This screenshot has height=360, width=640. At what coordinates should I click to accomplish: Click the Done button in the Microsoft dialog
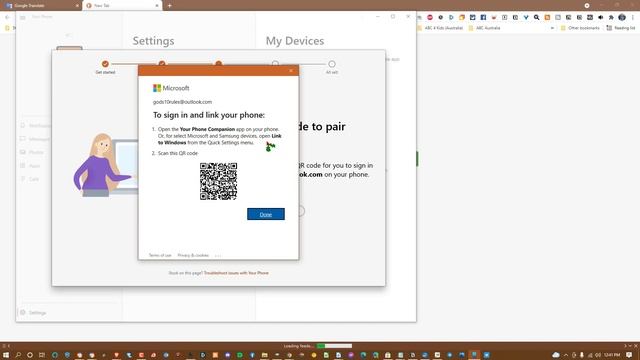tap(266, 214)
